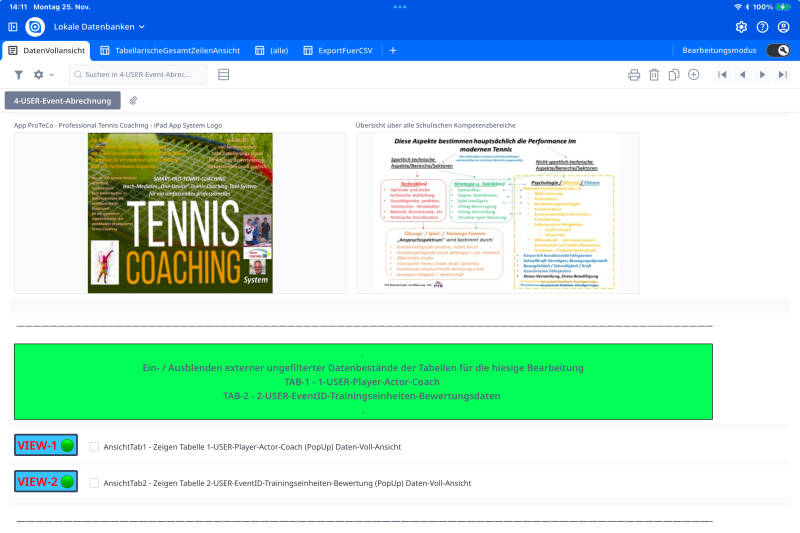Image resolution: width=800 pixels, height=533 pixels.
Task: Open the Kompetenzbereiche overview diagram image
Action: pyautogui.click(x=497, y=213)
